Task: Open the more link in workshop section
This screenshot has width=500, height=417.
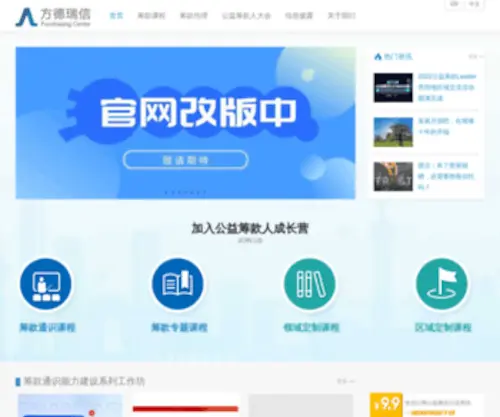Action: tap(346, 381)
